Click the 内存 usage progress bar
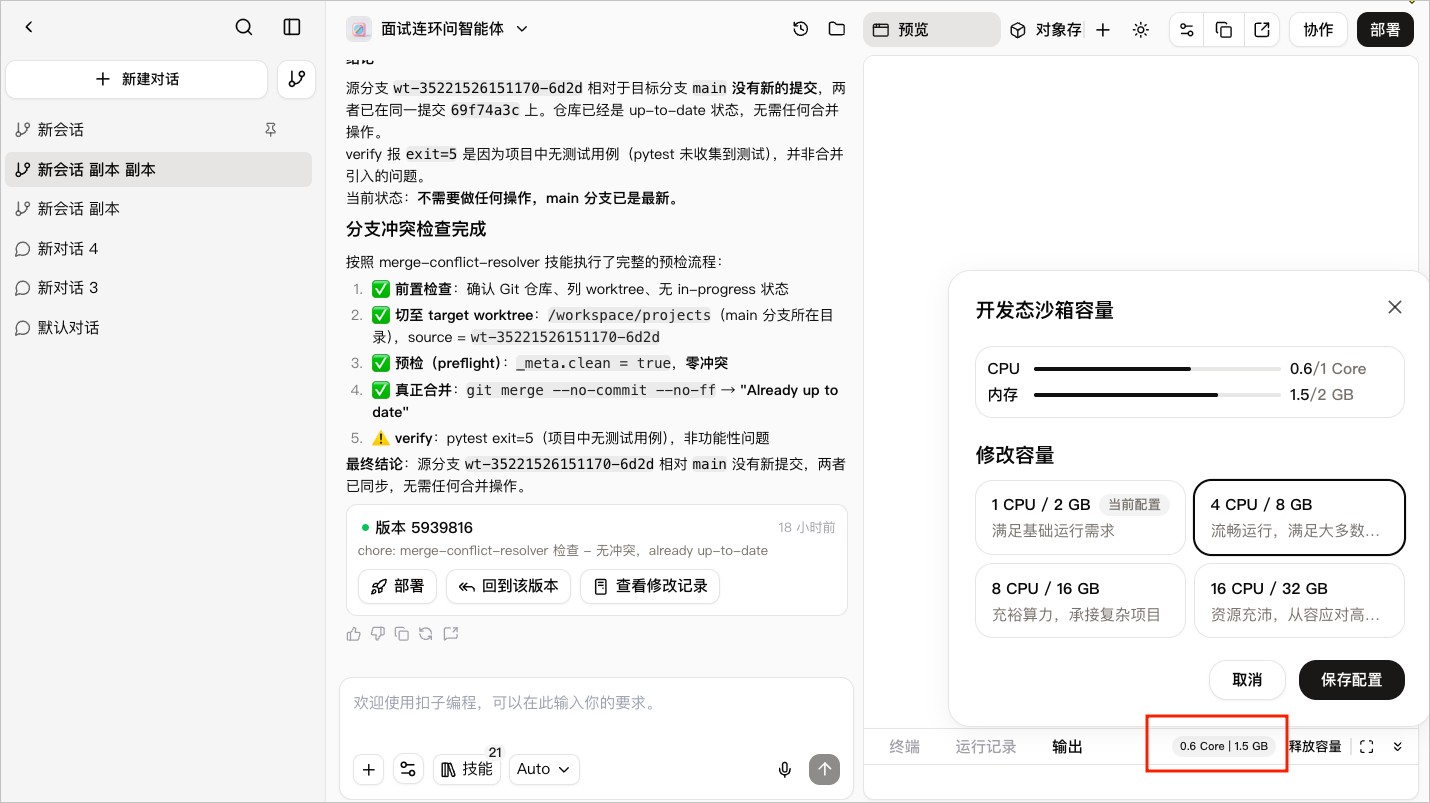The width and height of the screenshot is (1430, 803). [1157, 395]
